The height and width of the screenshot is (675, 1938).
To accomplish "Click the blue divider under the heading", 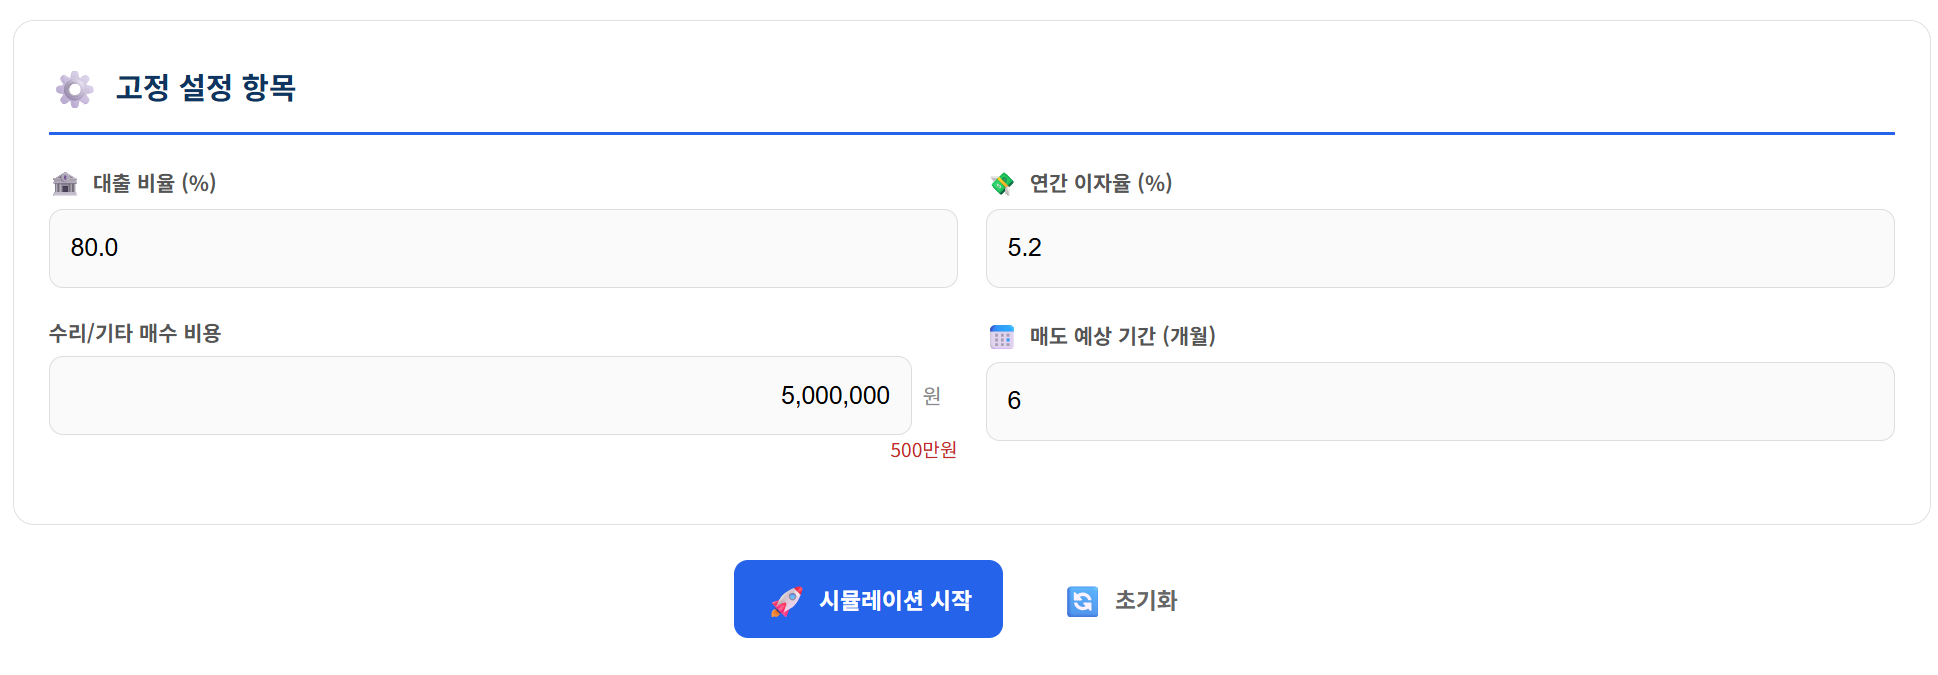I will pyautogui.click(x=970, y=129).
